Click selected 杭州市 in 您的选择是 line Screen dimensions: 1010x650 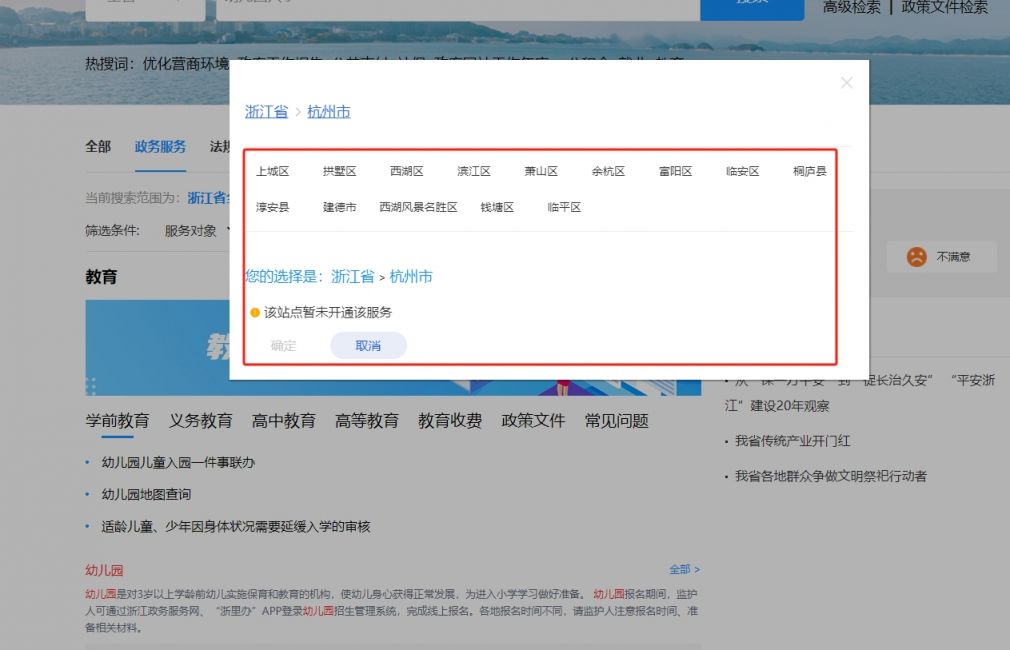point(411,276)
